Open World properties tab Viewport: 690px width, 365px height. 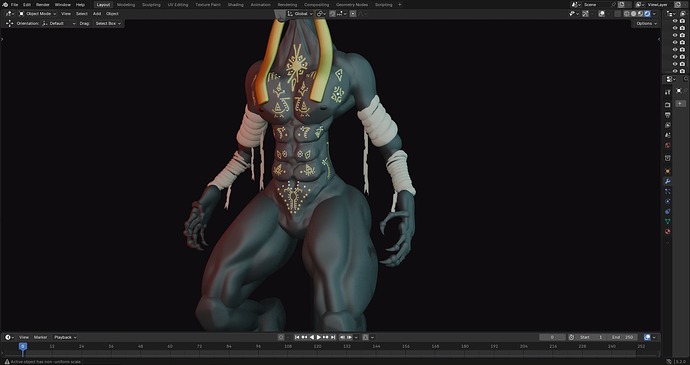pos(668,145)
